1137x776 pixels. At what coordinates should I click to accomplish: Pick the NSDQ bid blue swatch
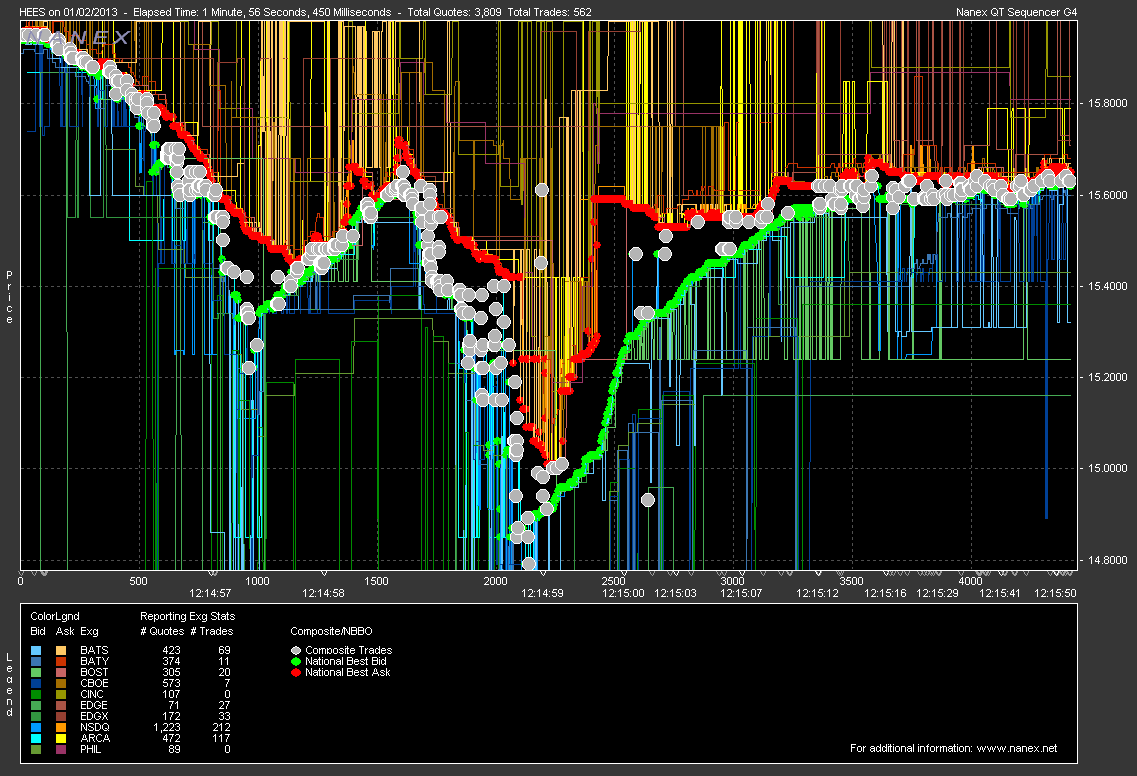click(37, 727)
